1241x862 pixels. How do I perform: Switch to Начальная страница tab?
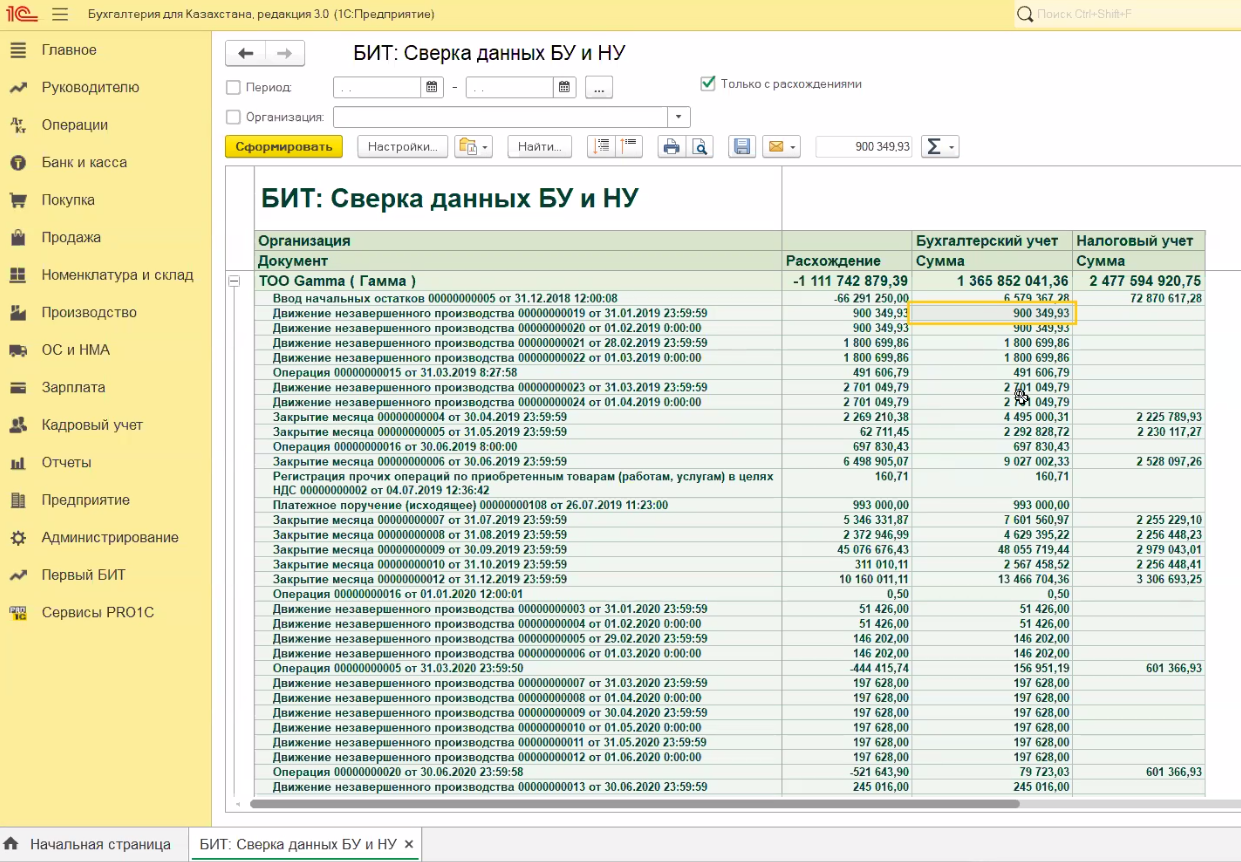[x=98, y=844]
